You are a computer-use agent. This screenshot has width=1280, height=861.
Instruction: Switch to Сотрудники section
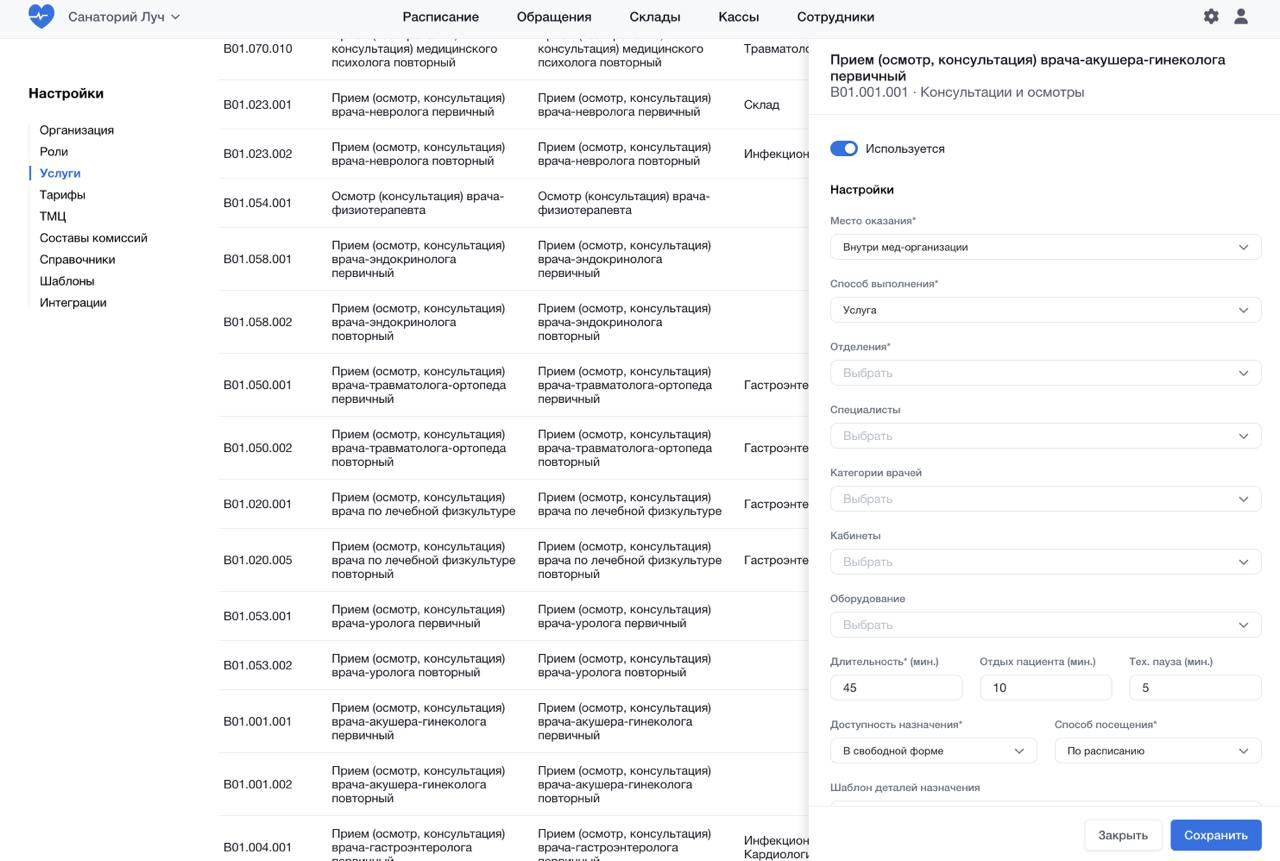coord(835,17)
